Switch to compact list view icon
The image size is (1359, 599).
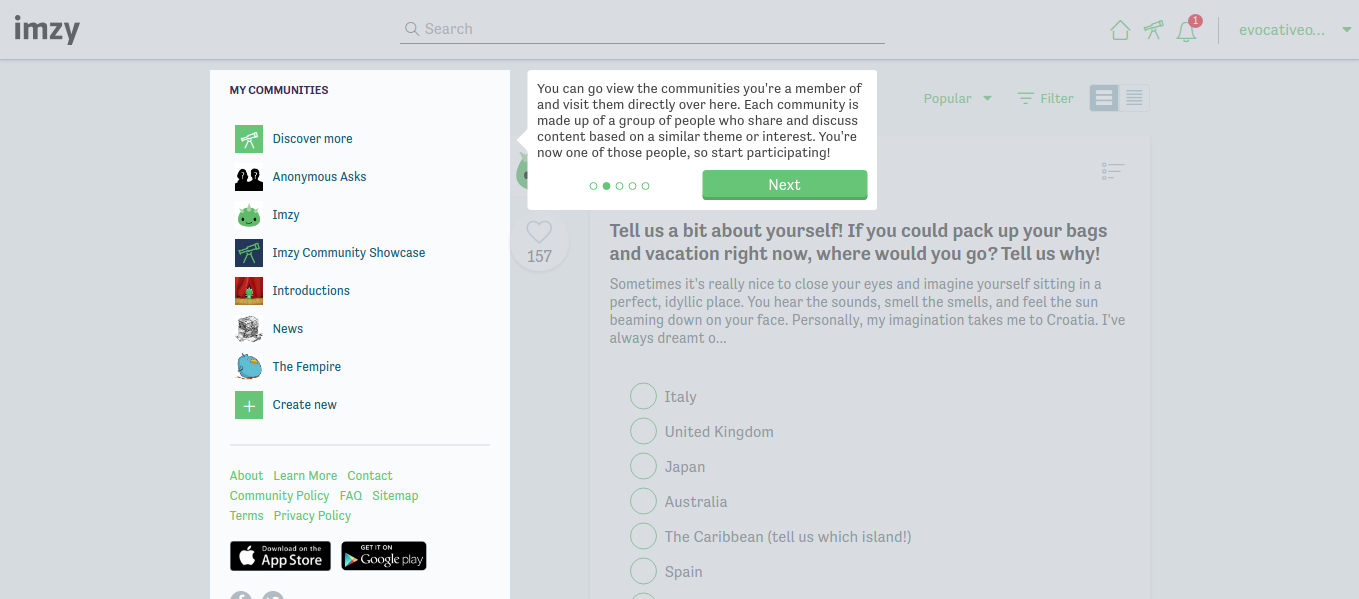point(1134,98)
